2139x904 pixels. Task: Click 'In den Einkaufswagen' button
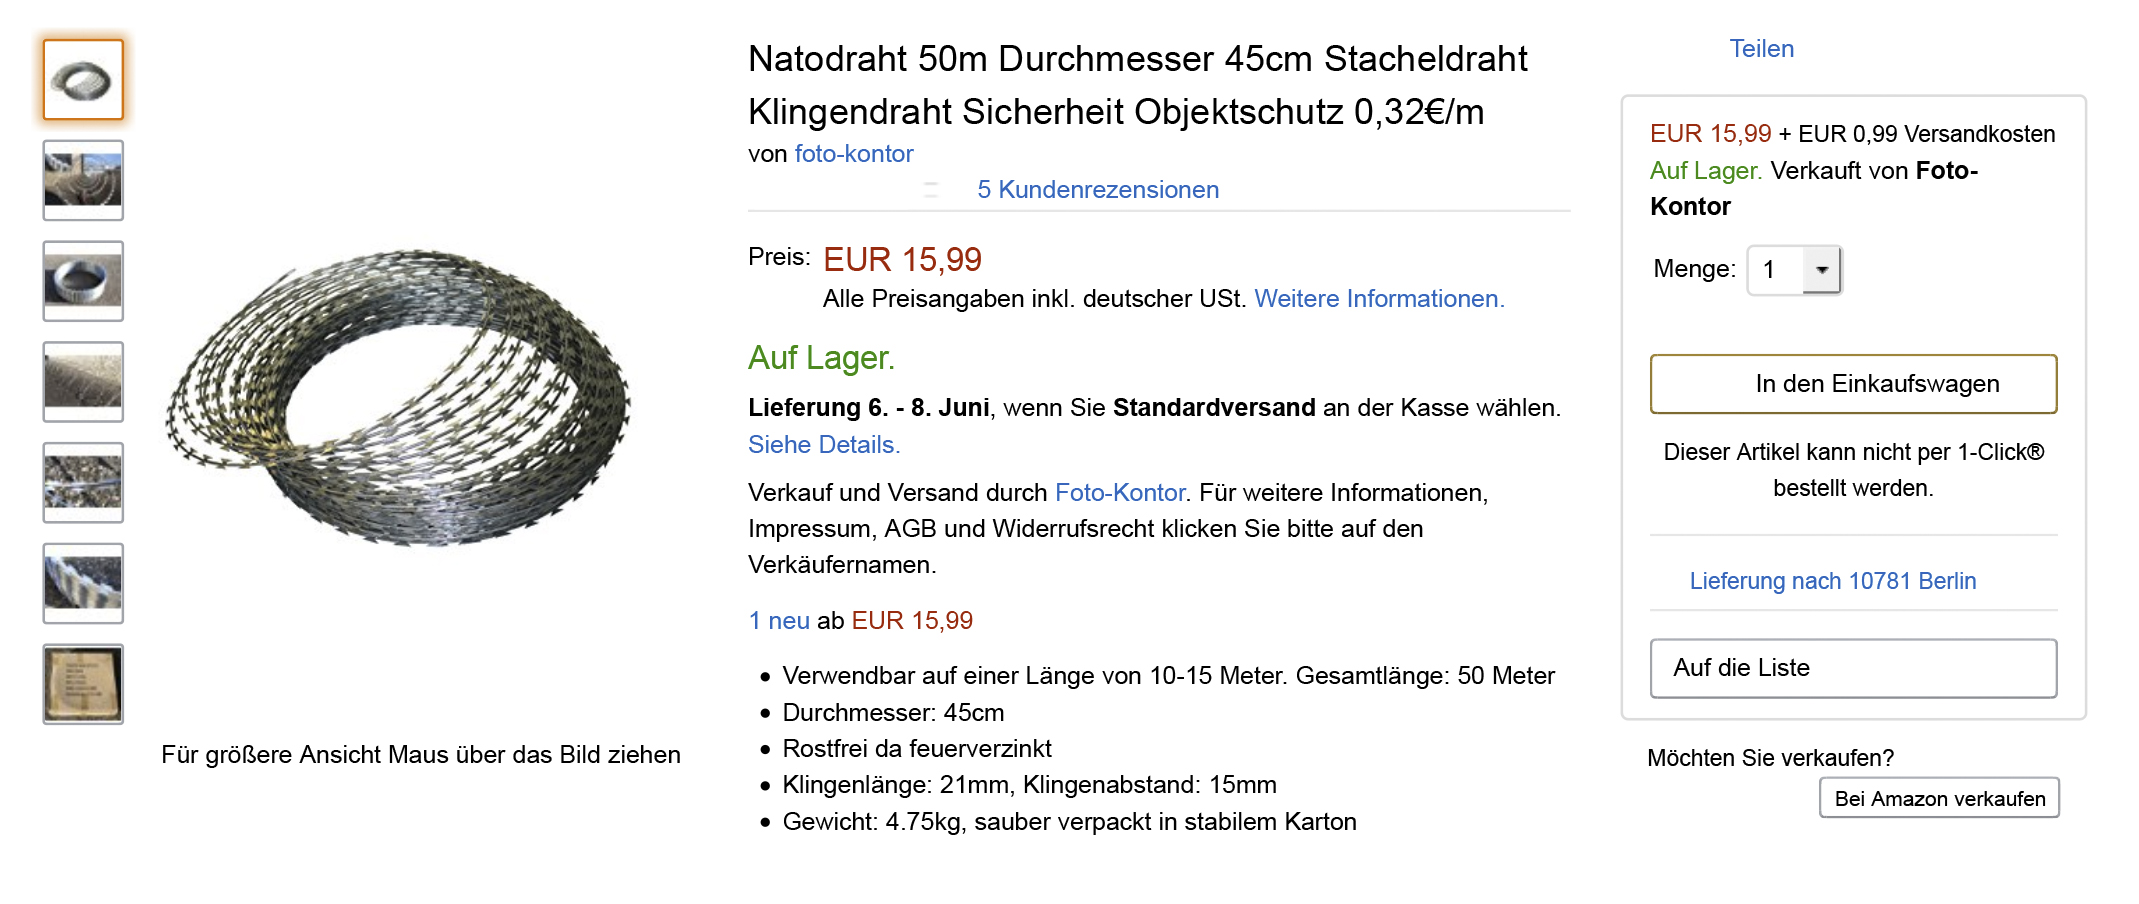(x=1853, y=384)
